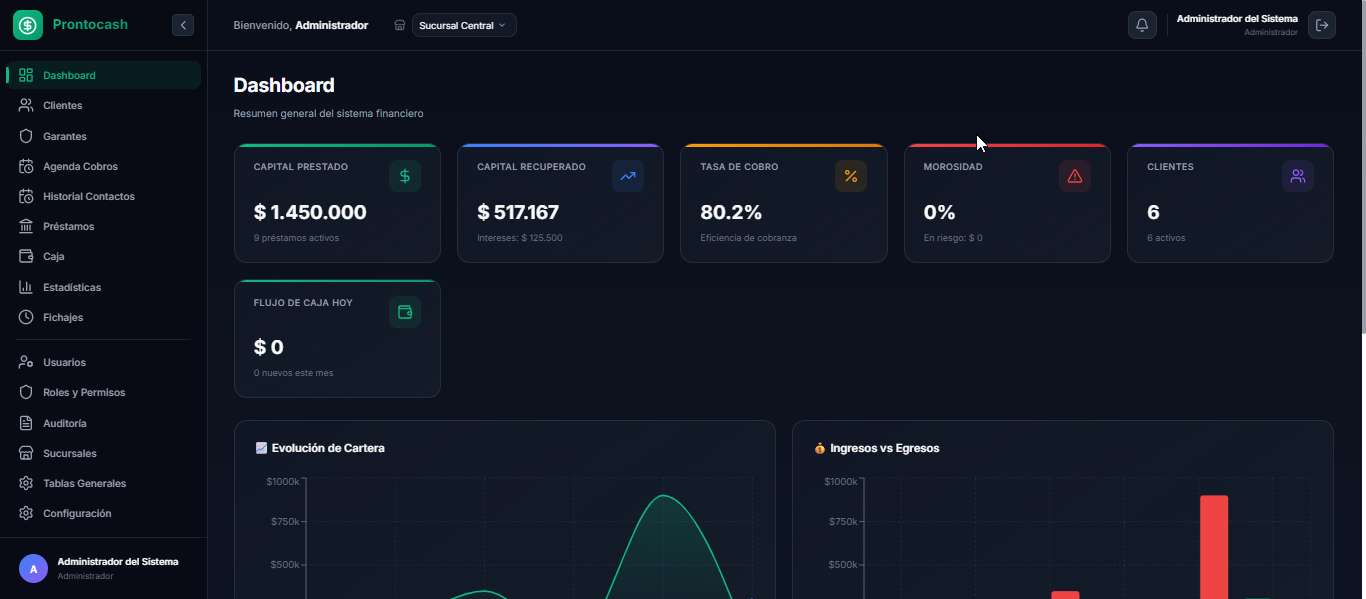The height and width of the screenshot is (599, 1366).
Task: Open the Fichajes label in the sidebar
Action: click(63, 317)
